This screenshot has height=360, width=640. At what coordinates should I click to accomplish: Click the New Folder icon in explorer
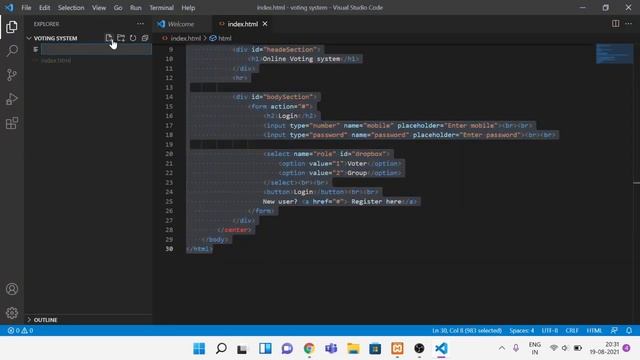tap(121, 38)
